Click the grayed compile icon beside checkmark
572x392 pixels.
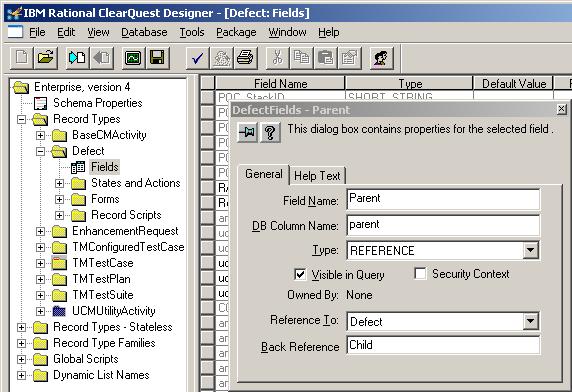pyautogui.click(x=221, y=58)
